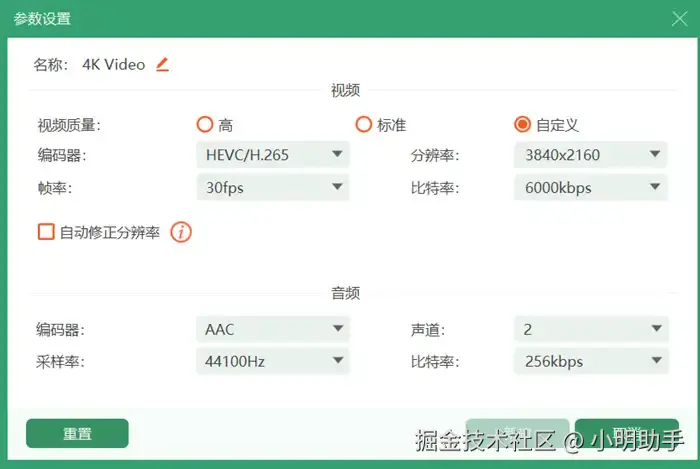Select the 自定义 video quality radio button
This screenshot has height=469, width=700.
point(522,125)
